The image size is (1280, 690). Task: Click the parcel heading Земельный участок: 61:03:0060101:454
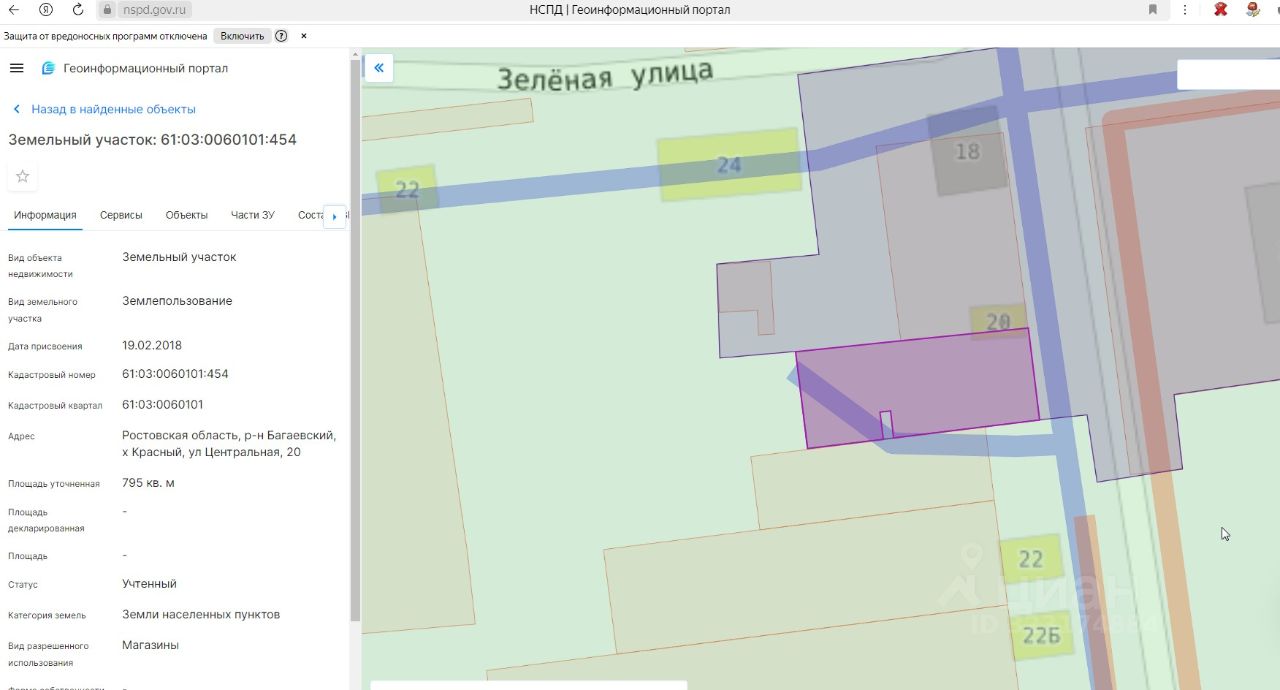[x=152, y=140]
